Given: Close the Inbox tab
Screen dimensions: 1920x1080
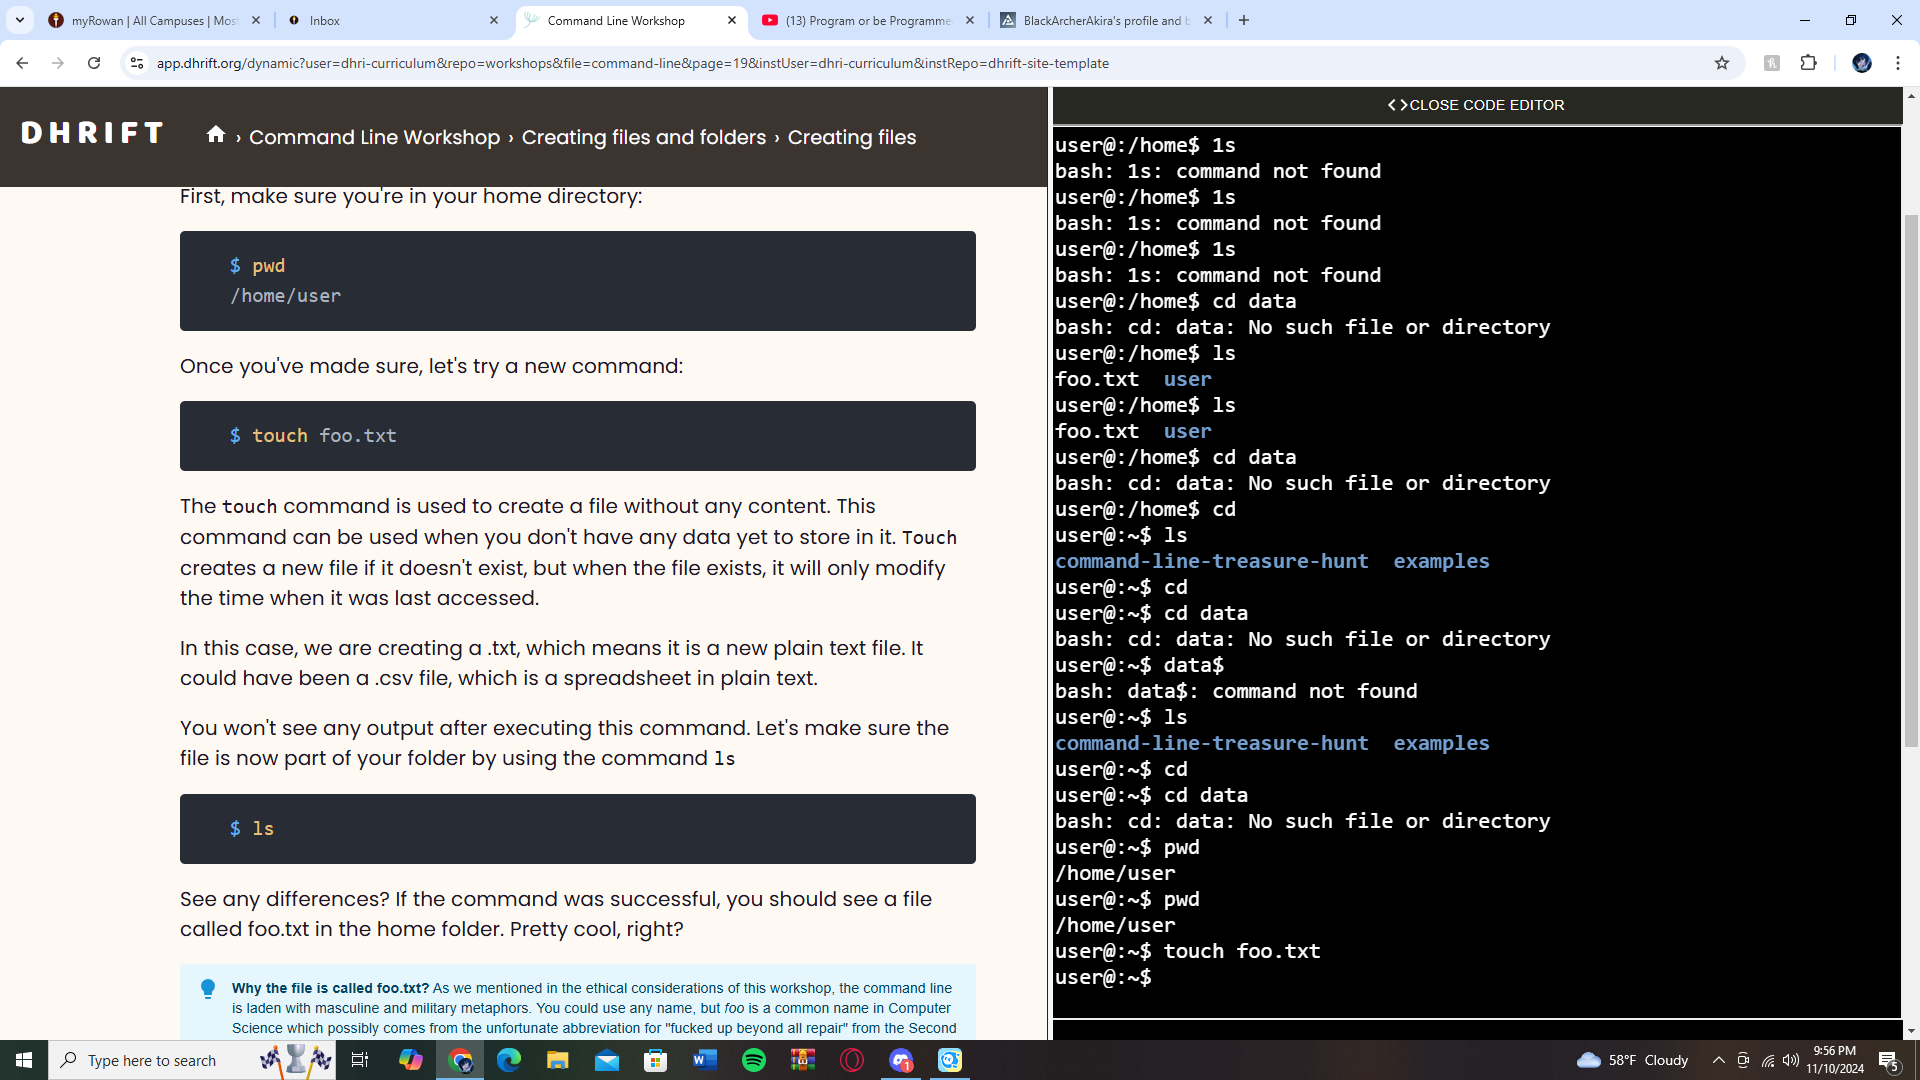Looking at the screenshot, I should [494, 20].
